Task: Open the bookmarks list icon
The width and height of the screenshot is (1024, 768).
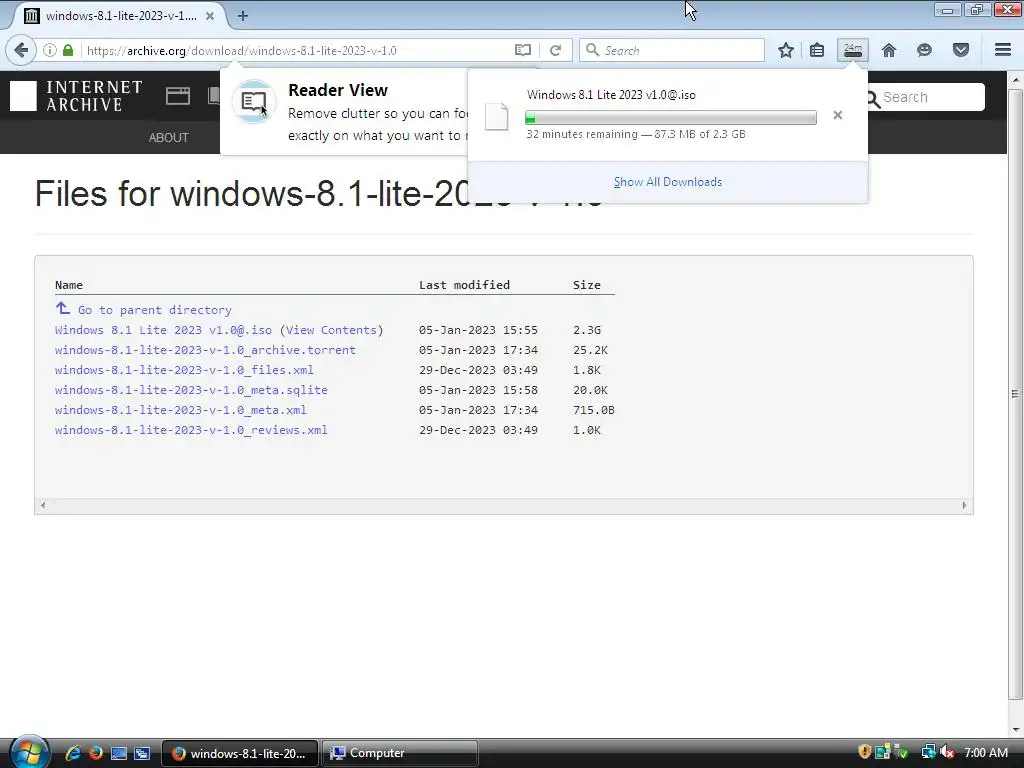Action: tap(817, 50)
